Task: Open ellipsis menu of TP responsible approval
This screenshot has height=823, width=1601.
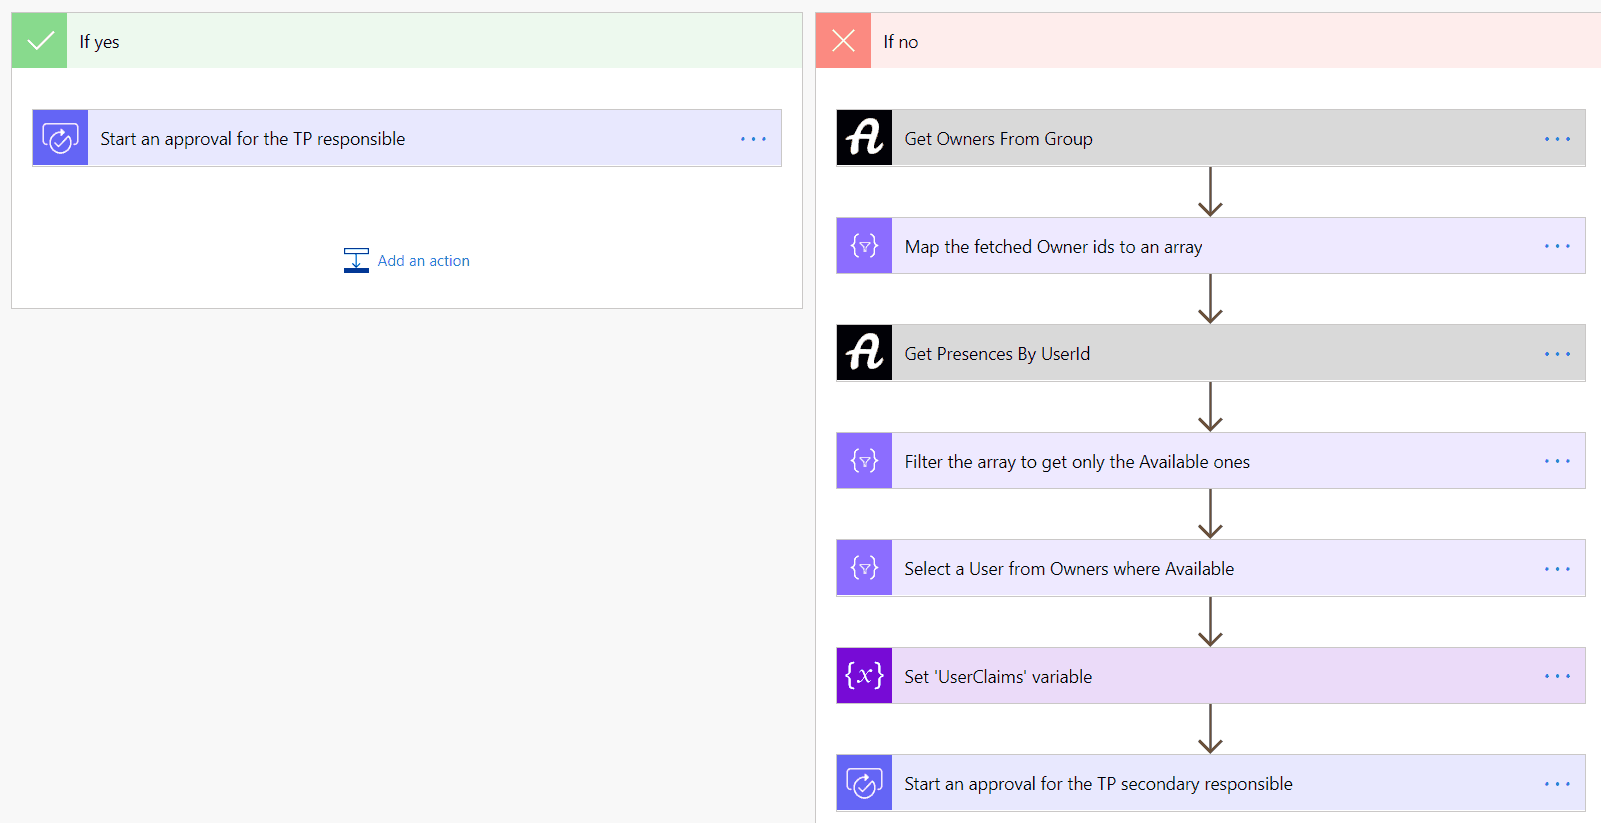Action: pyautogui.click(x=753, y=139)
